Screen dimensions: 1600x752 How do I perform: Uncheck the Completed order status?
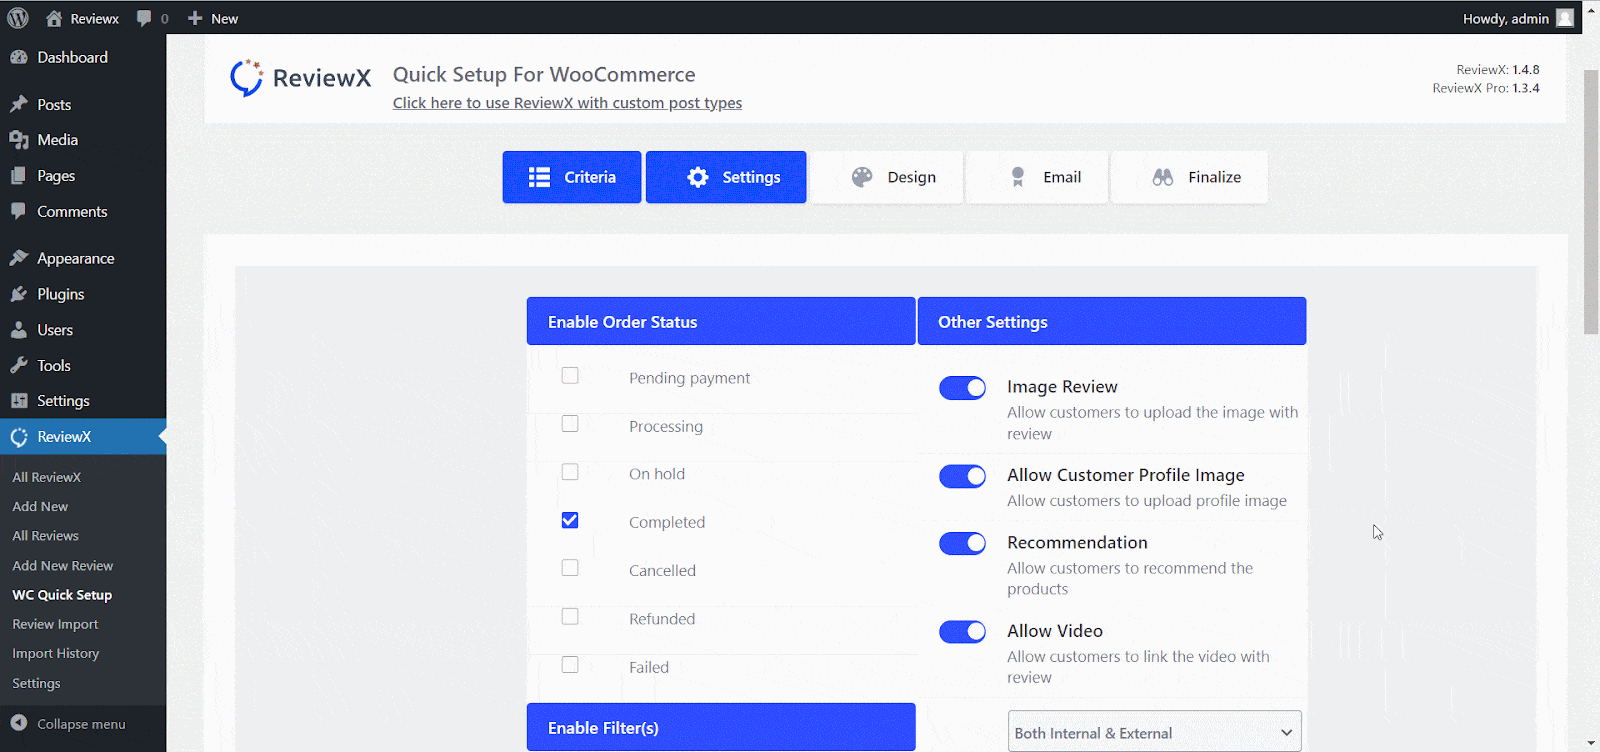(x=570, y=520)
